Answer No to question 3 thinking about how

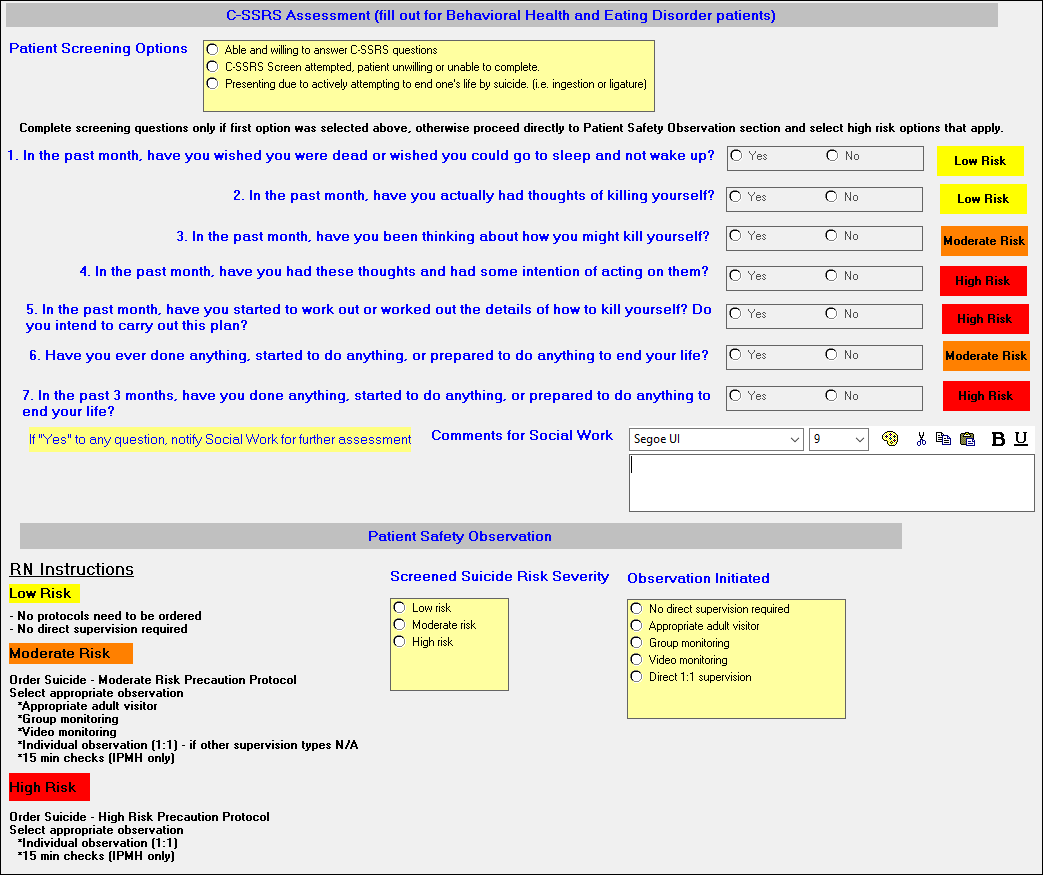click(831, 236)
